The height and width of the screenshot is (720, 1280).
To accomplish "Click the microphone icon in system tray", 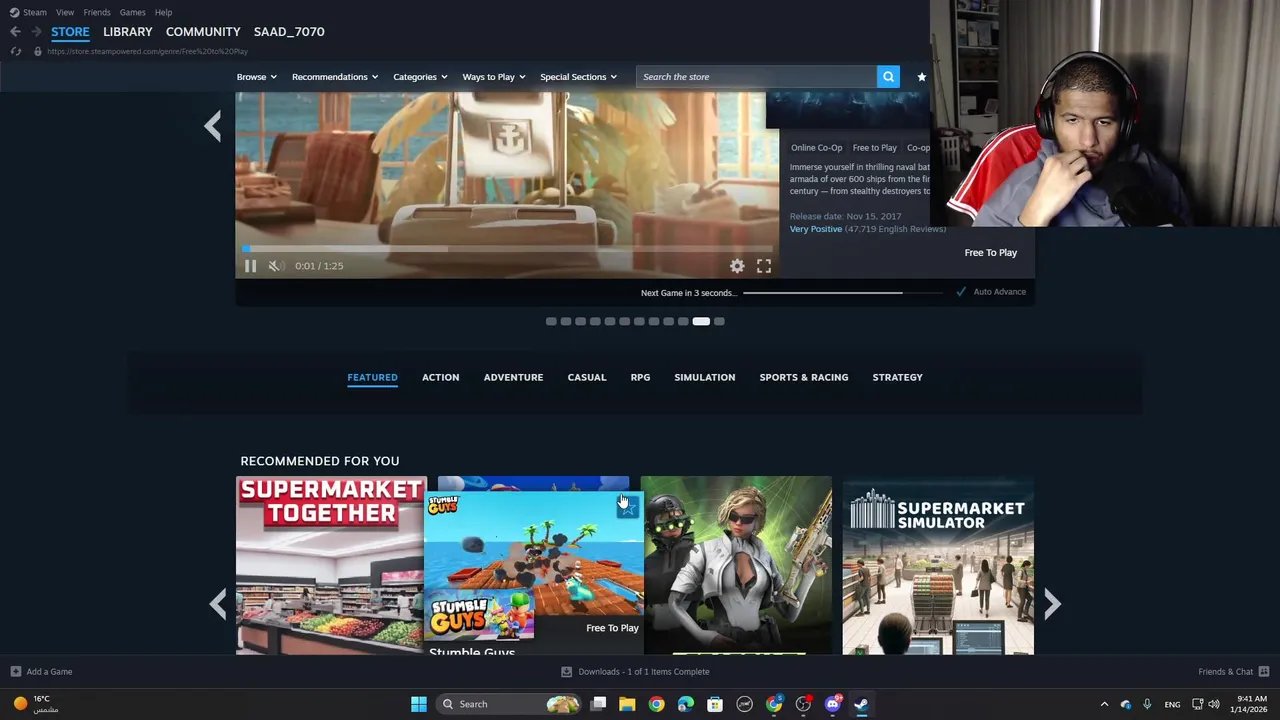I will 1147,704.
